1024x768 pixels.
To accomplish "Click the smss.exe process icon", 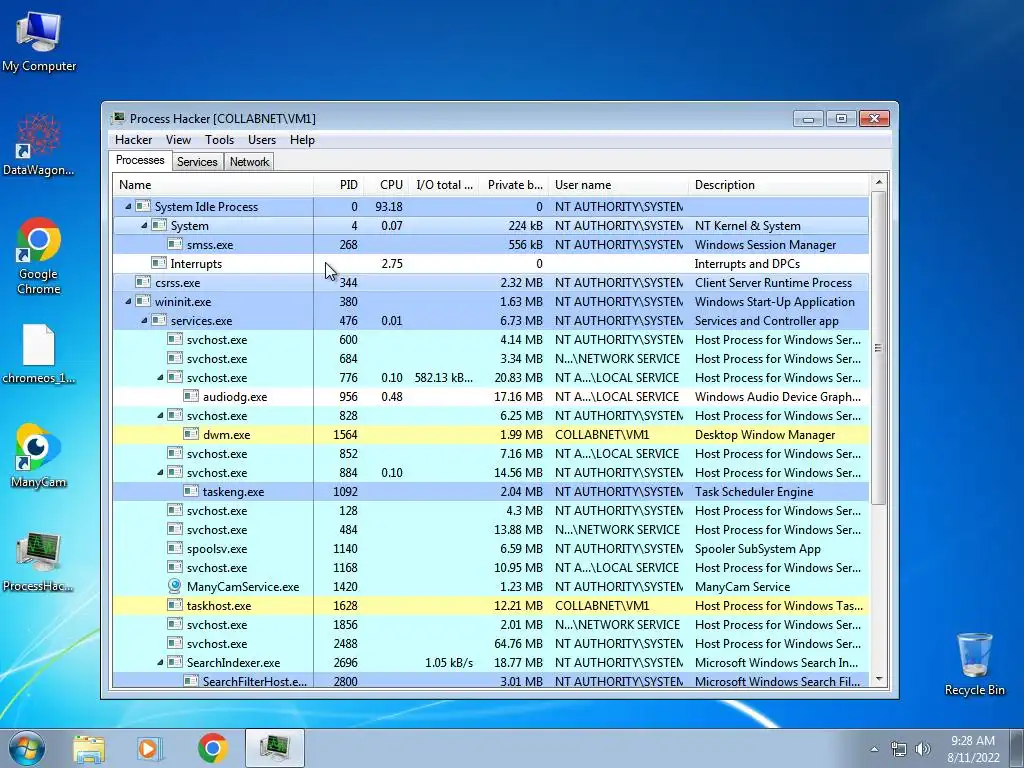I will coord(174,244).
